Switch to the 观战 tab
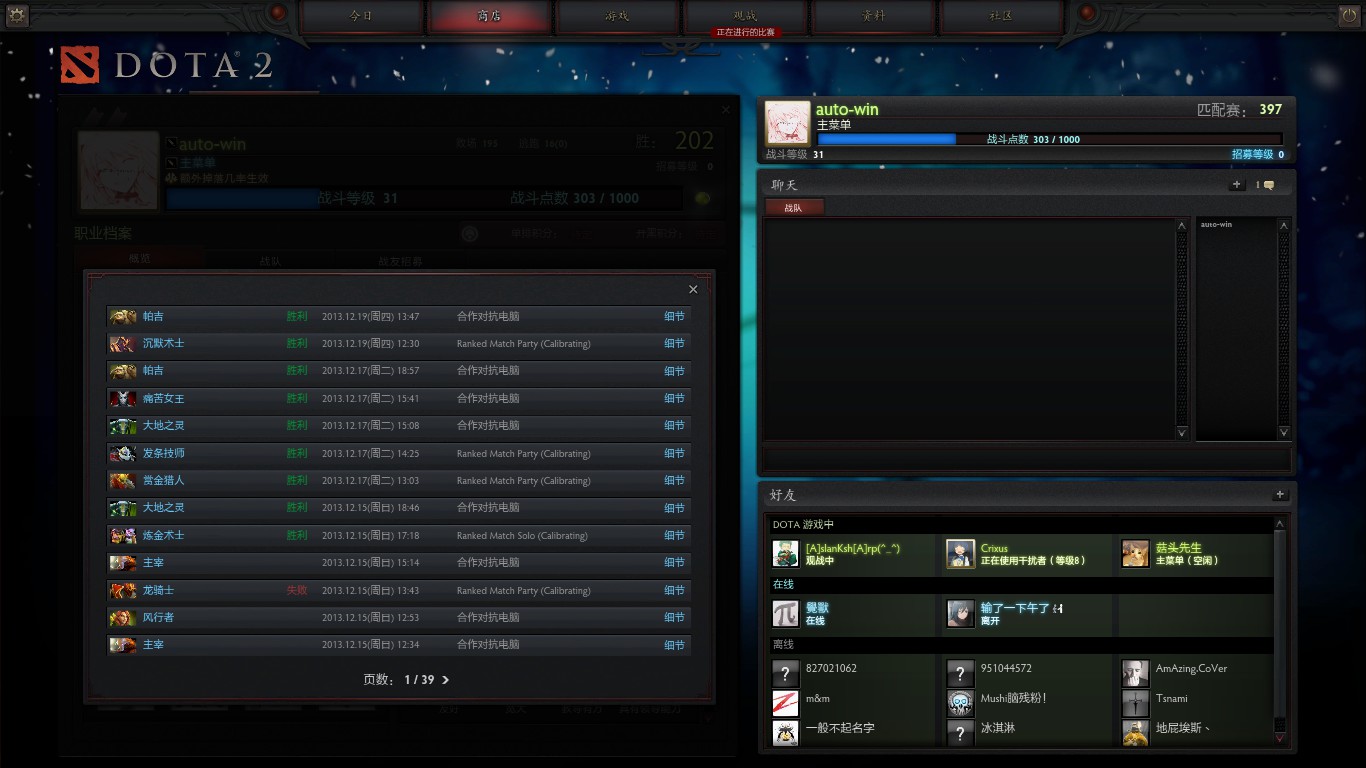Viewport: 1366px width, 768px height. click(745, 16)
